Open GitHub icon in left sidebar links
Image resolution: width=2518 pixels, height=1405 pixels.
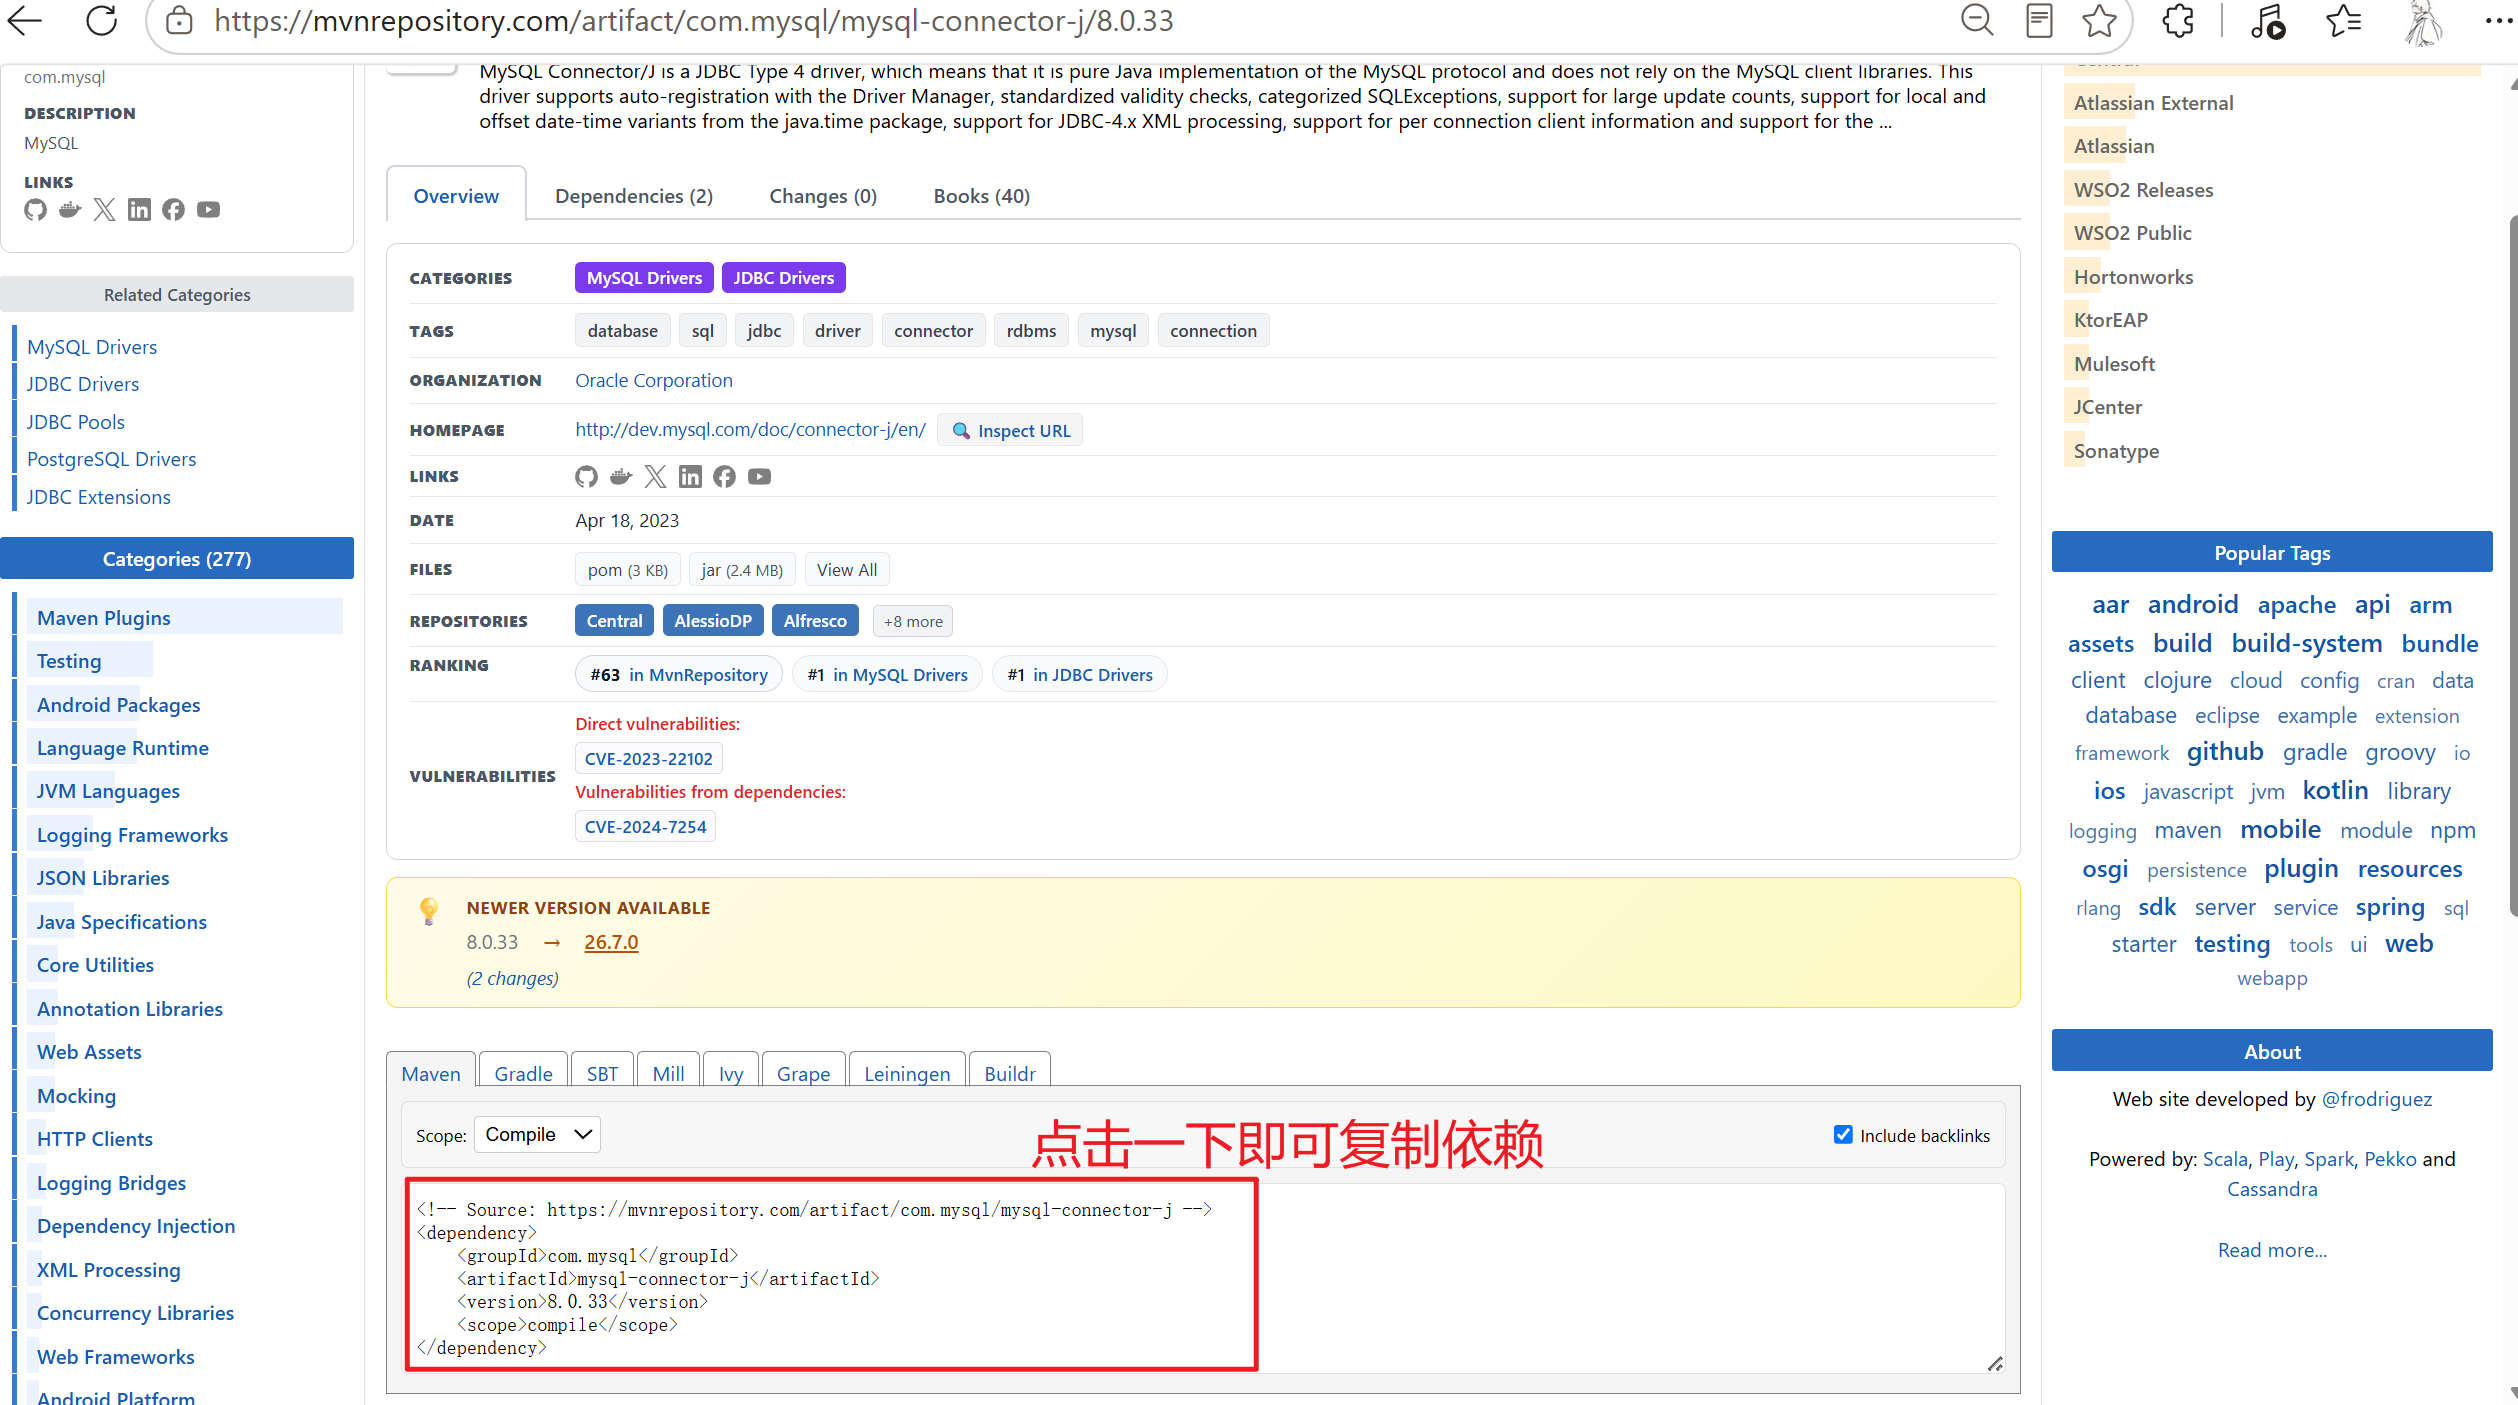pyautogui.click(x=36, y=209)
